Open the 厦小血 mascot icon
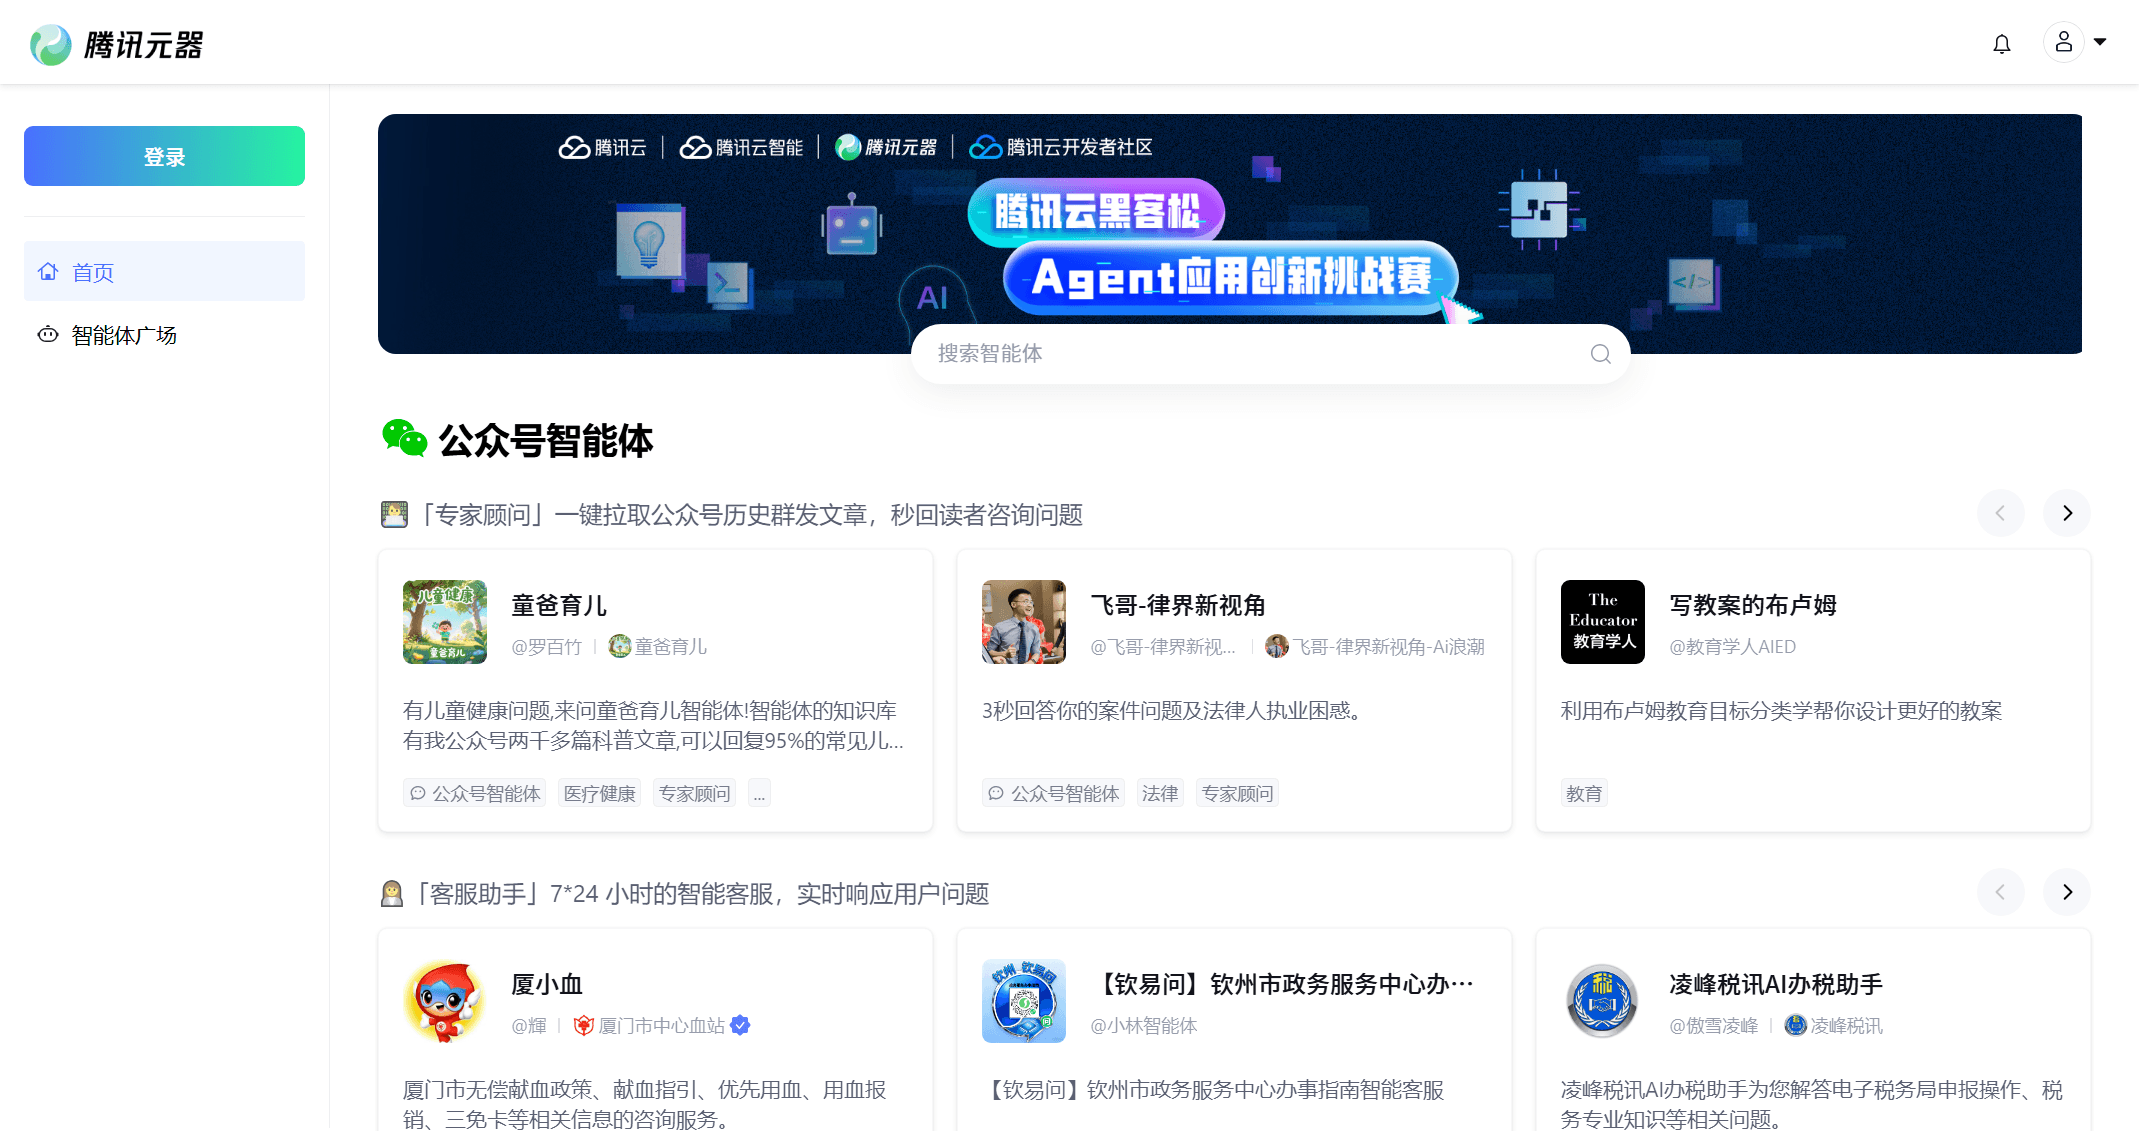 [x=445, y=1001]
